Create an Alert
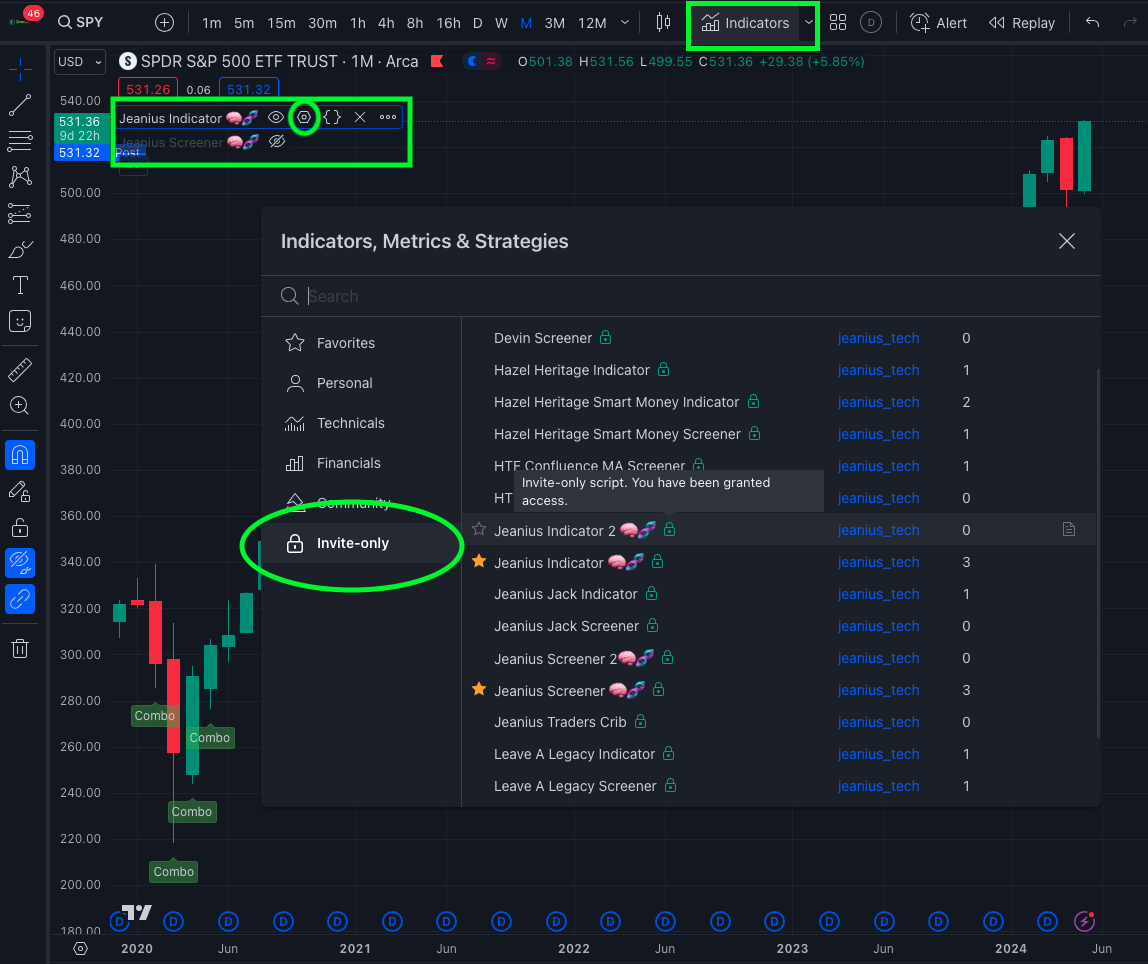 [938, 23]
